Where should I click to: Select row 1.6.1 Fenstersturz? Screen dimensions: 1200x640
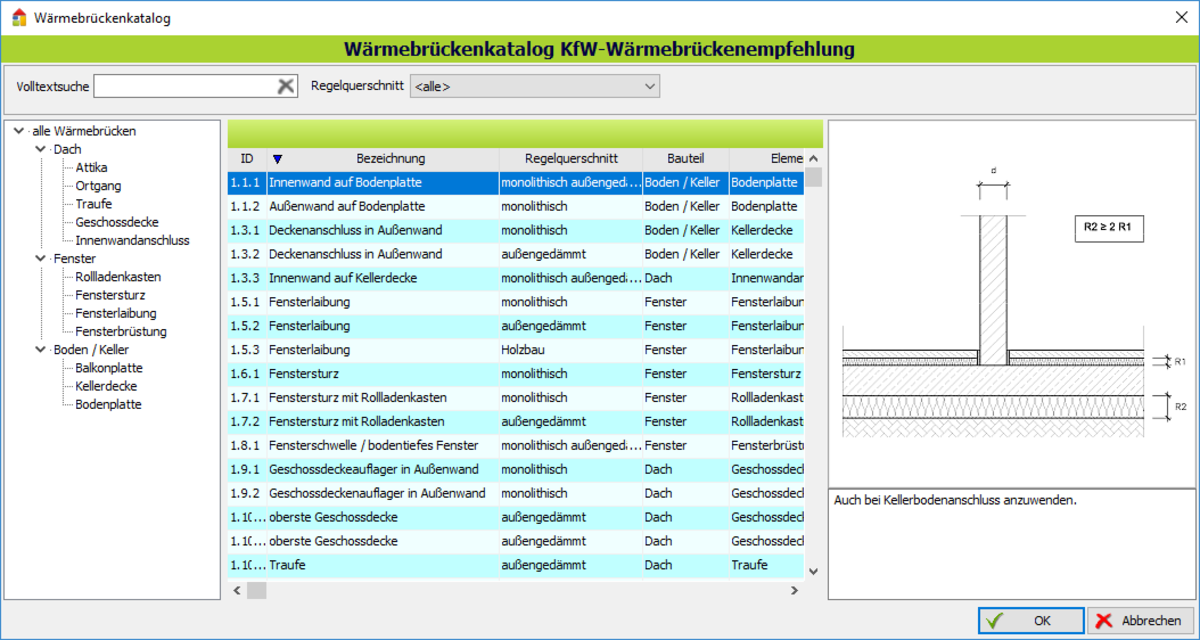tap(516, 374)
